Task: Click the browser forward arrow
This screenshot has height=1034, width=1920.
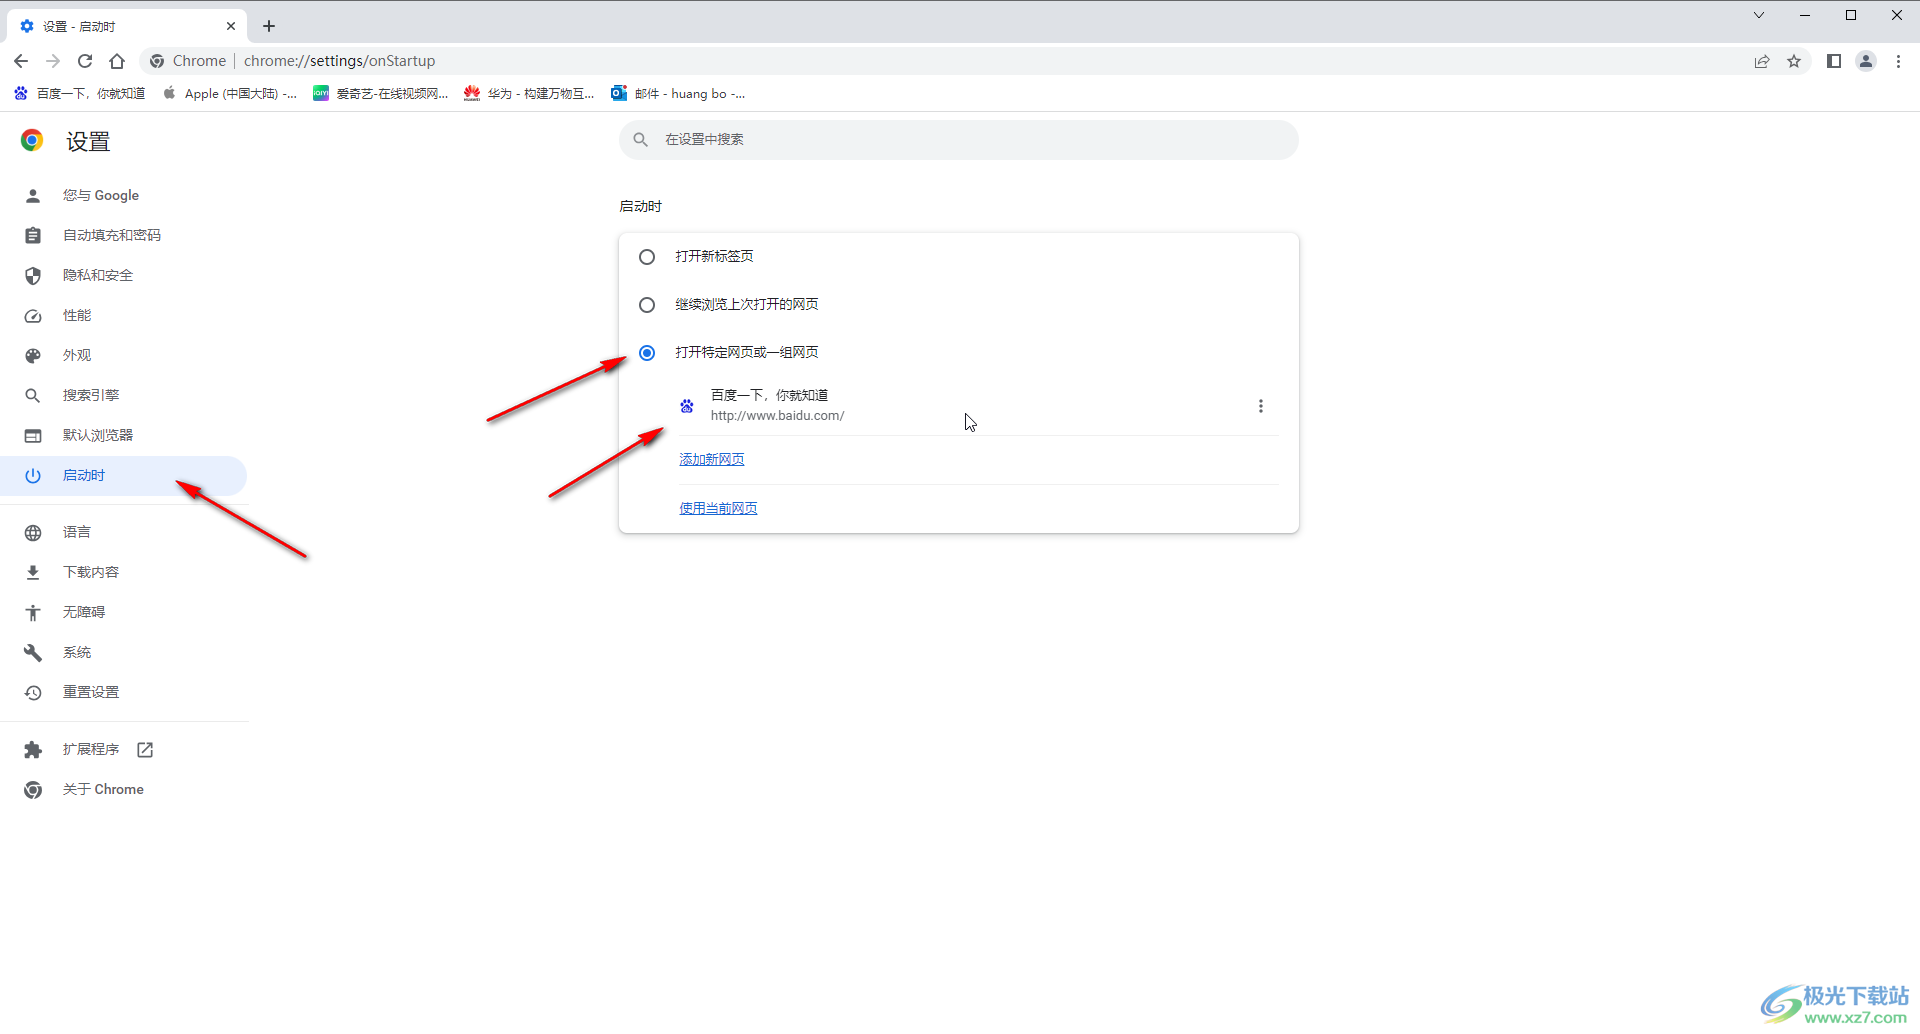Action: click(x=53, y=61)
